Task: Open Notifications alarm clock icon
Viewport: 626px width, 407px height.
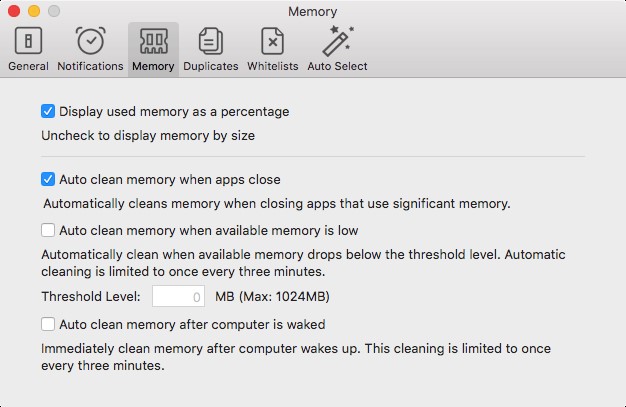Action: pyautogui.click(x=90, y=41)
